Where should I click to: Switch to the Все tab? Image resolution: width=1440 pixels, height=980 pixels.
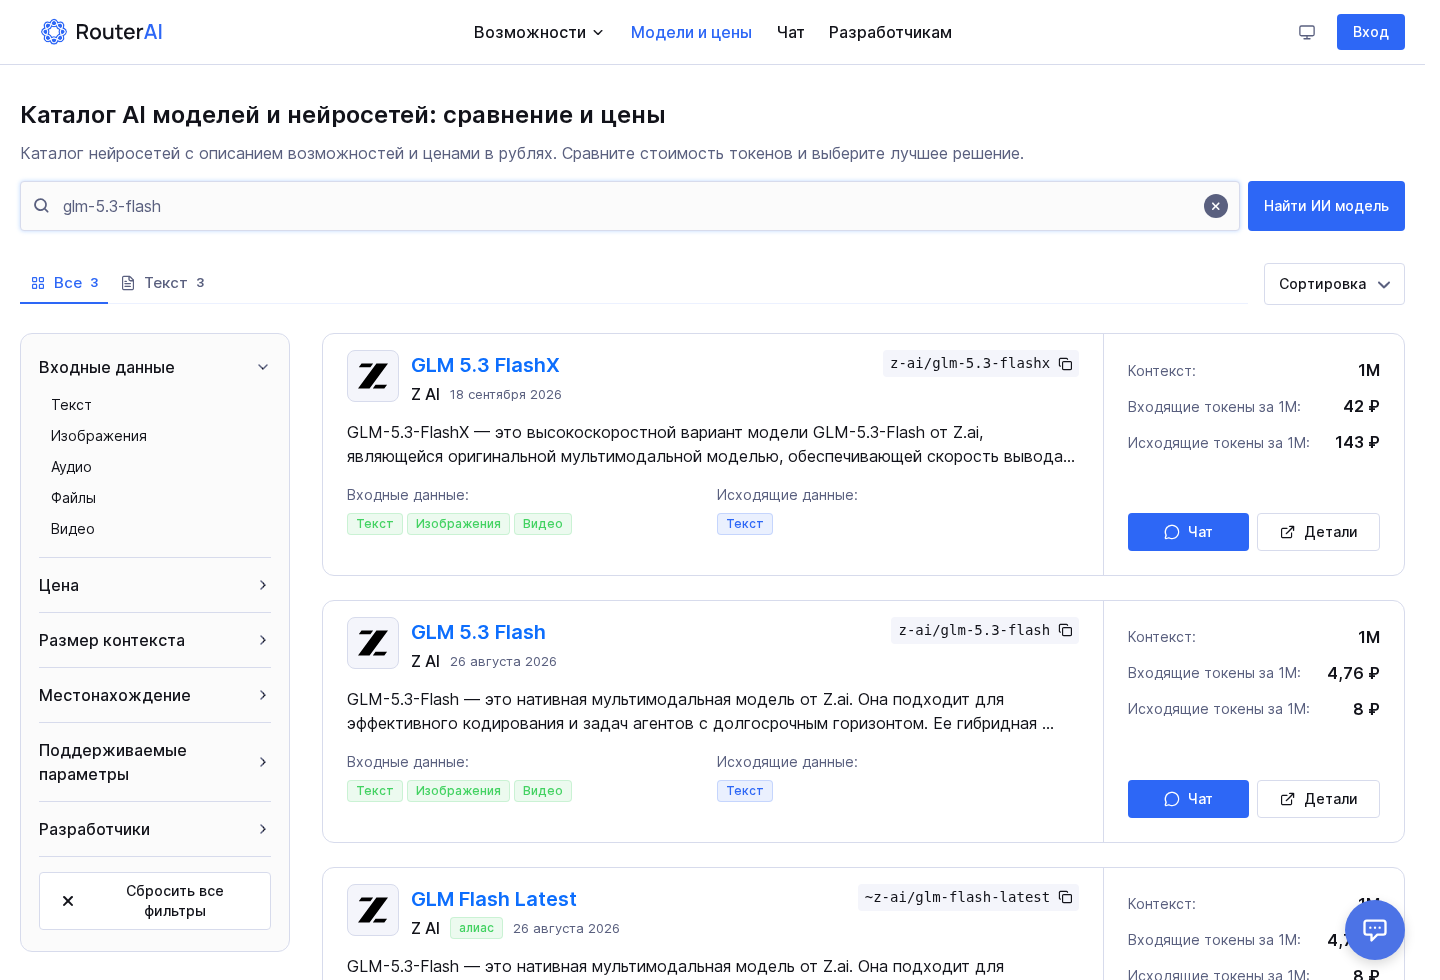pyautogui.click(x=64, y=283)
